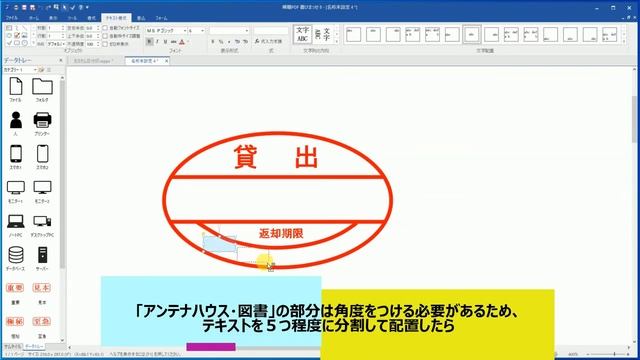
Task: Switch to the 表示 ribbon tab
Action: click(53, 18)
